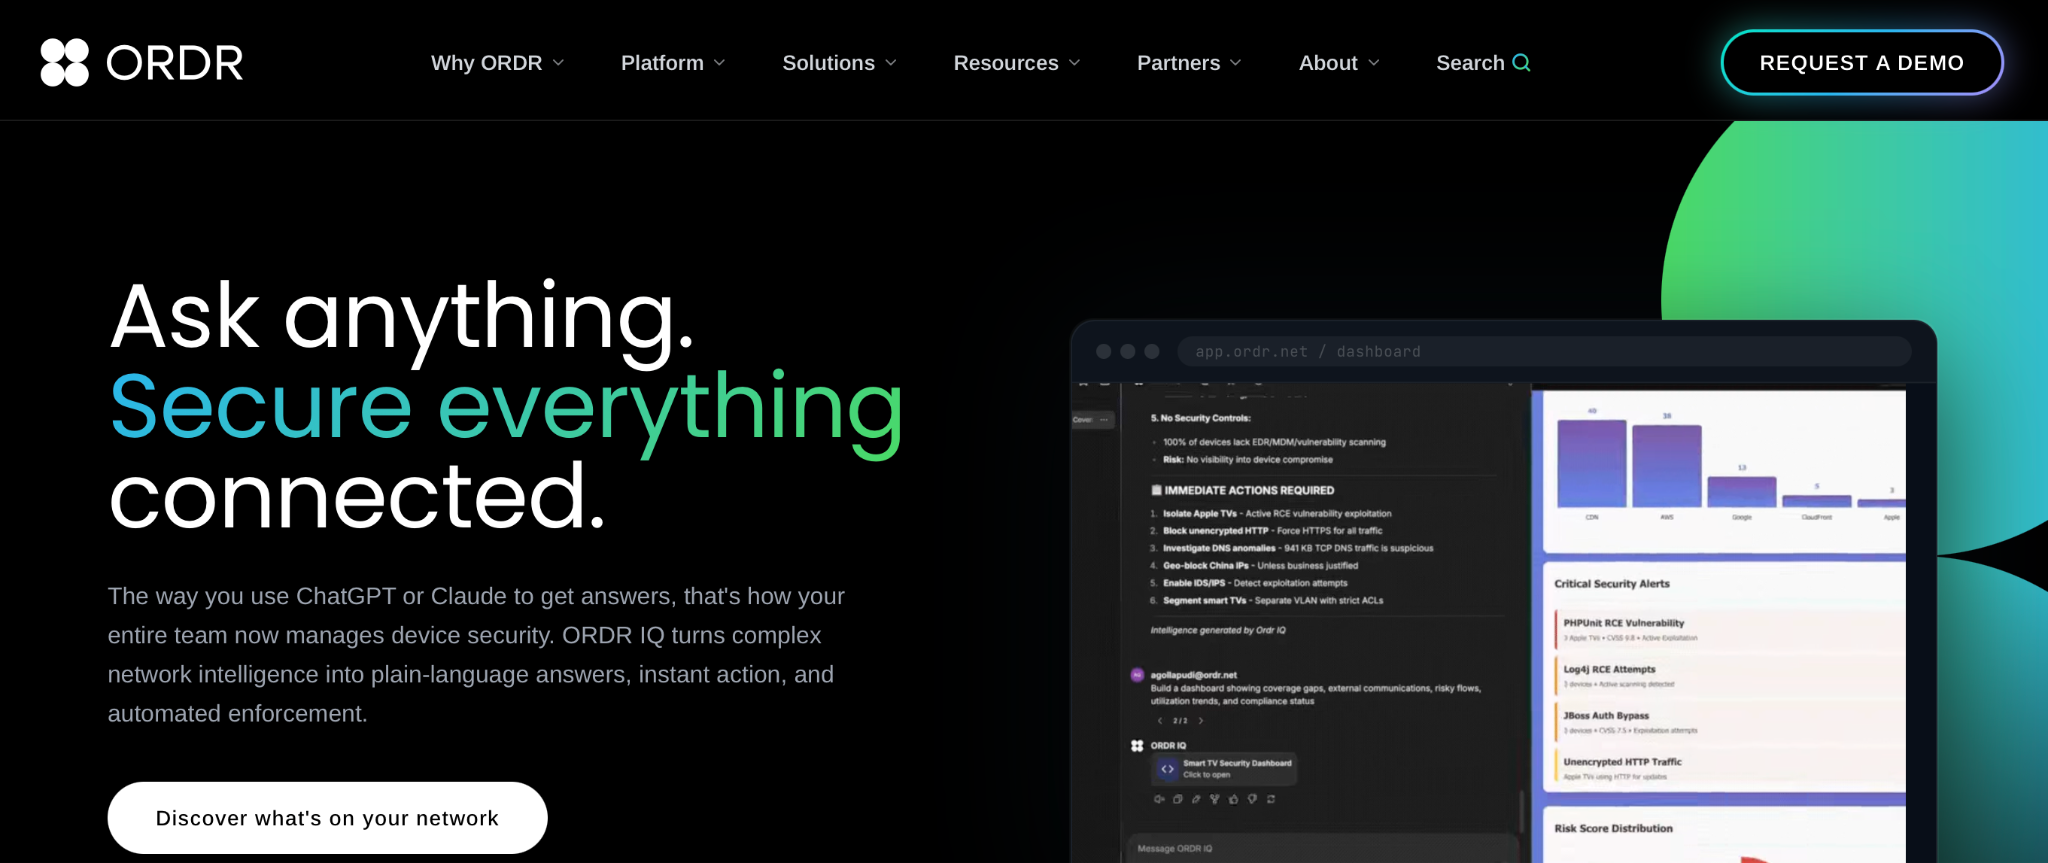Viewport: 2048px width, 863px height.
Task: Select the PHPUnit RCE Vulnerability alert
Action: pyautogui.click(x=1729, y=630)
